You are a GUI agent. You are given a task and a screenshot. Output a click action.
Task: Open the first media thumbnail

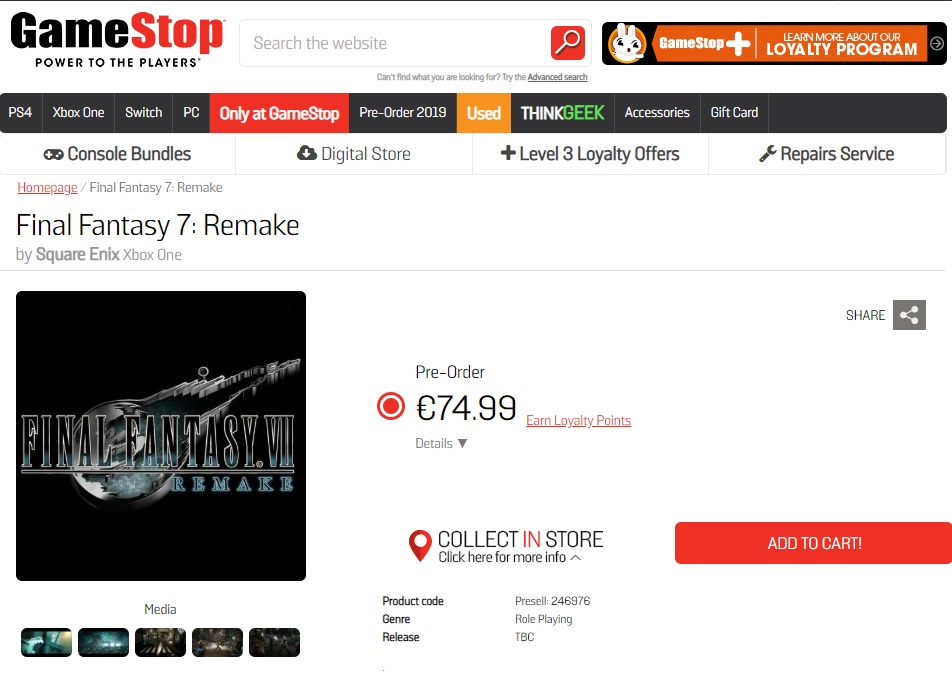coord(46,642)
